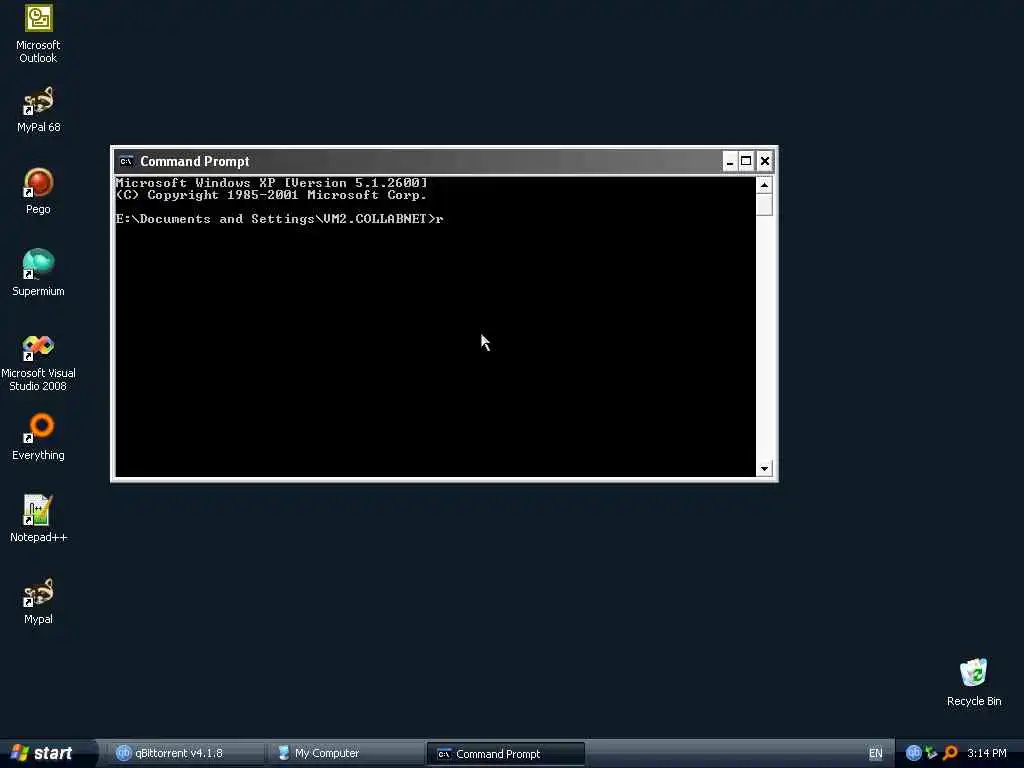Close the Command Prompt window
This screenshot has height=768, width=1024.
[765, 161]
